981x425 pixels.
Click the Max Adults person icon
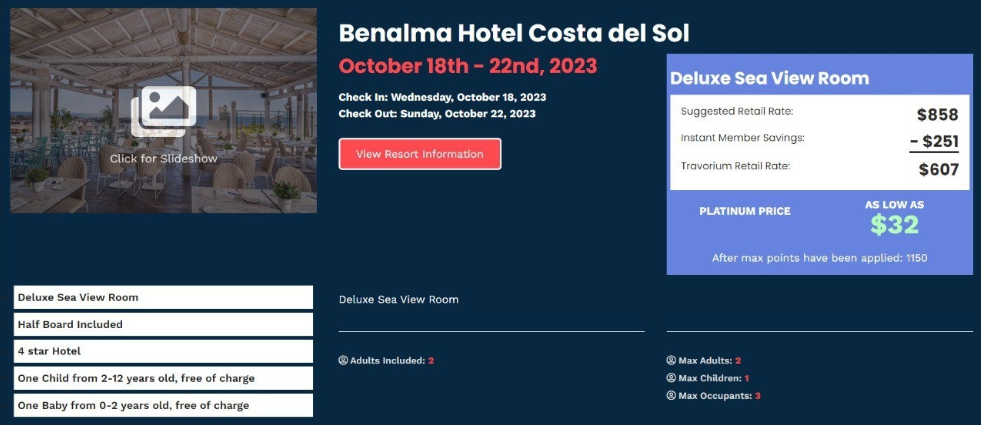671,360
